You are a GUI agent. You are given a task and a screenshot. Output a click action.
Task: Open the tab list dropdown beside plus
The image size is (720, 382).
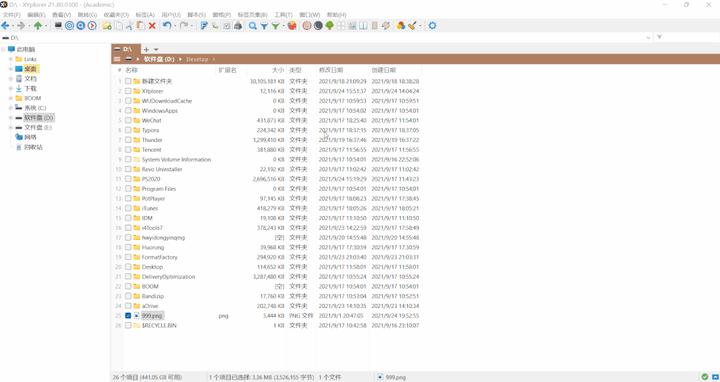[156, 49]
